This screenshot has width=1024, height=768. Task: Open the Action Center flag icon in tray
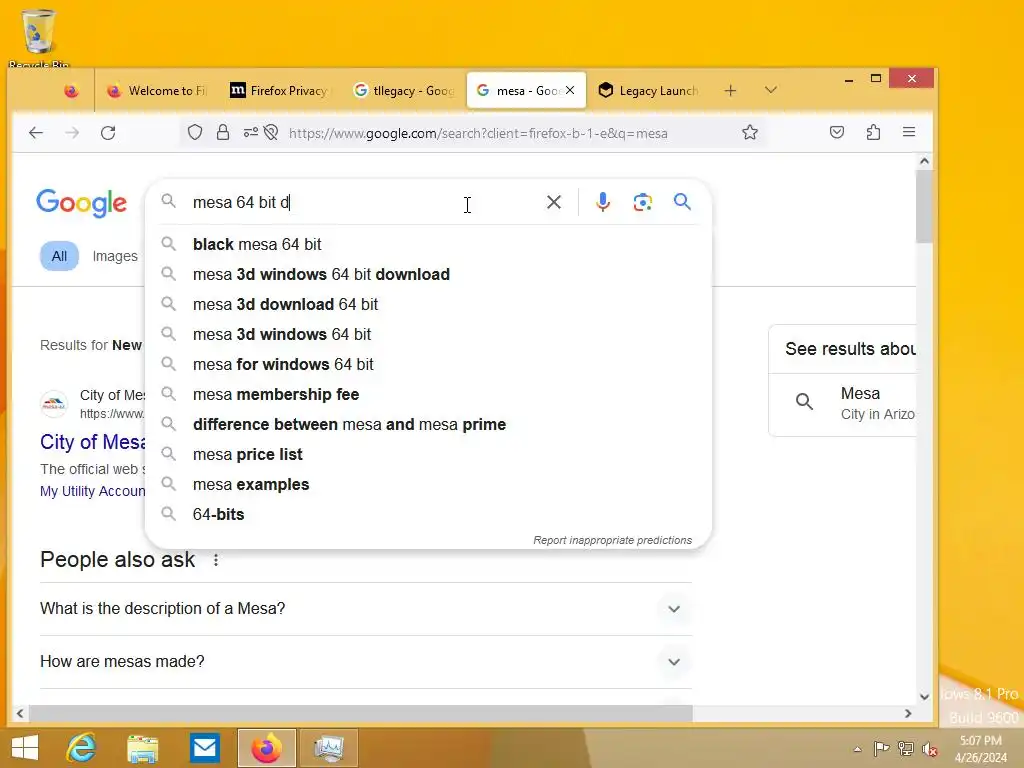coord(881,748)
